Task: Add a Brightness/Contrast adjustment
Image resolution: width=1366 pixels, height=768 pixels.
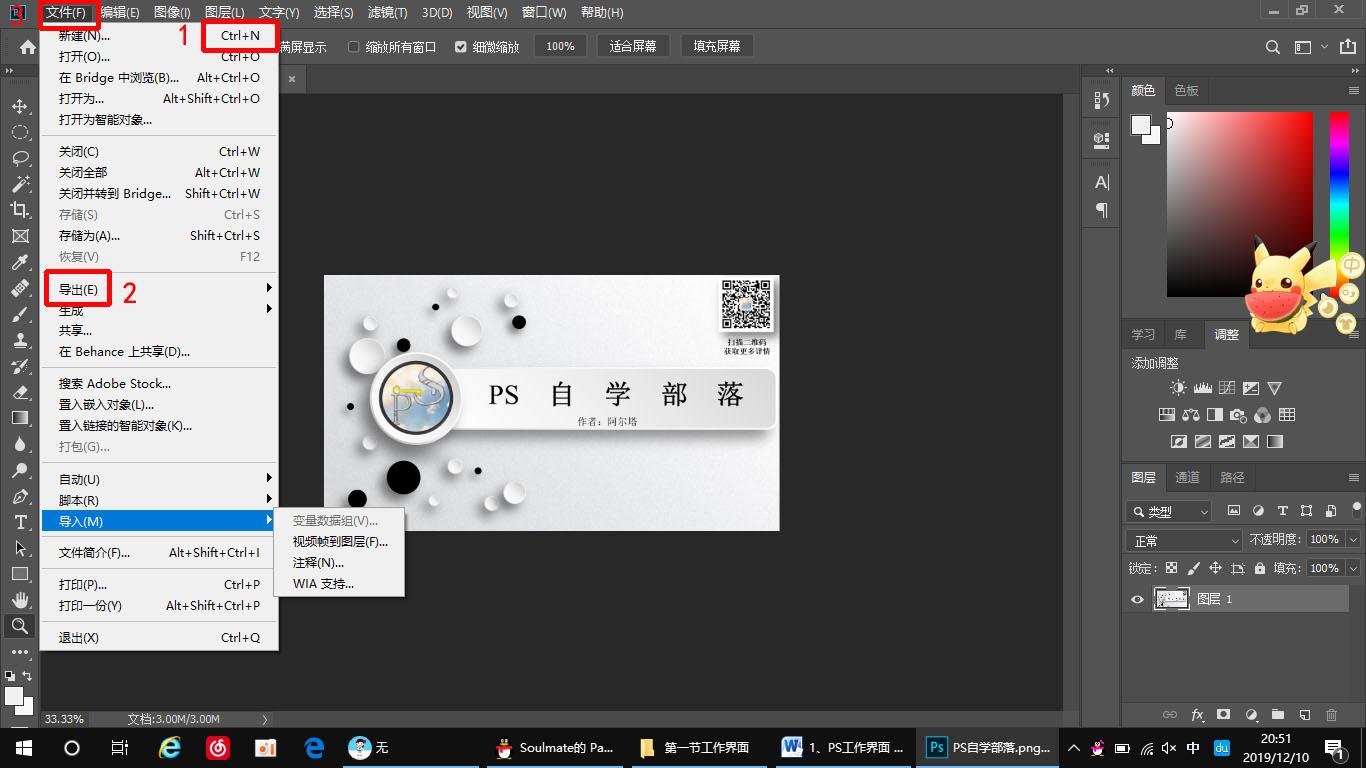Action: (x=1179, y=388)
